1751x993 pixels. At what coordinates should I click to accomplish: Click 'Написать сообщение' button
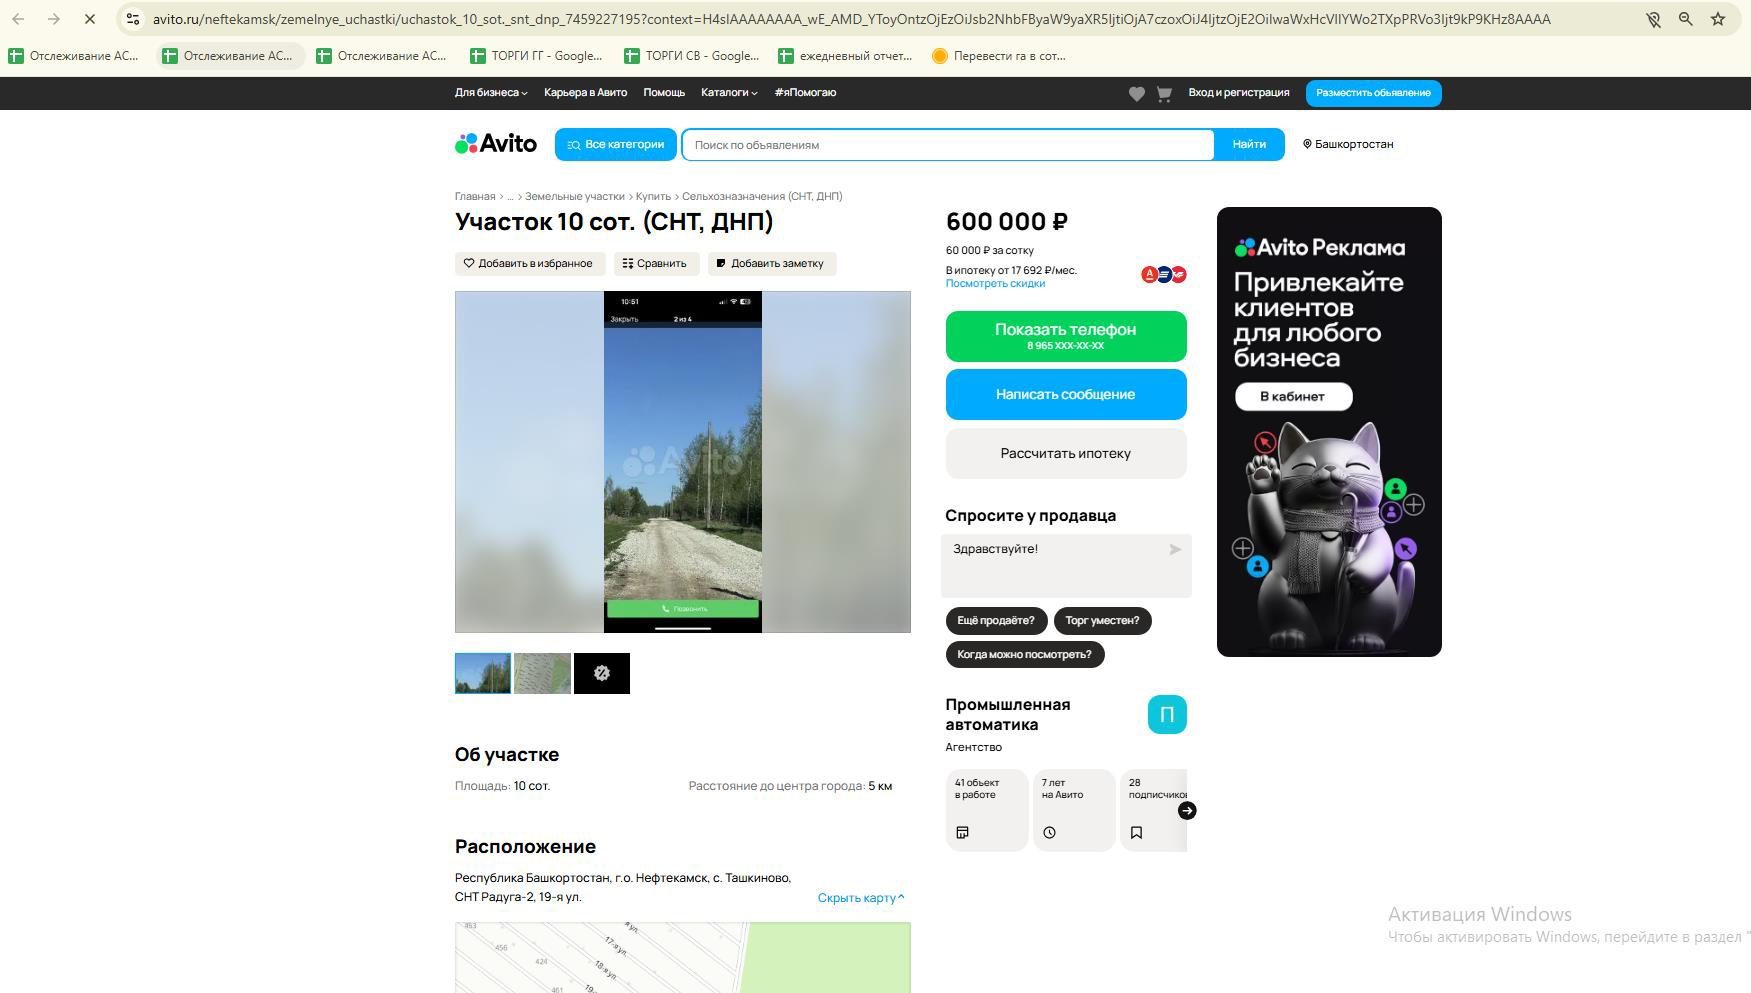coord(1066,394)
